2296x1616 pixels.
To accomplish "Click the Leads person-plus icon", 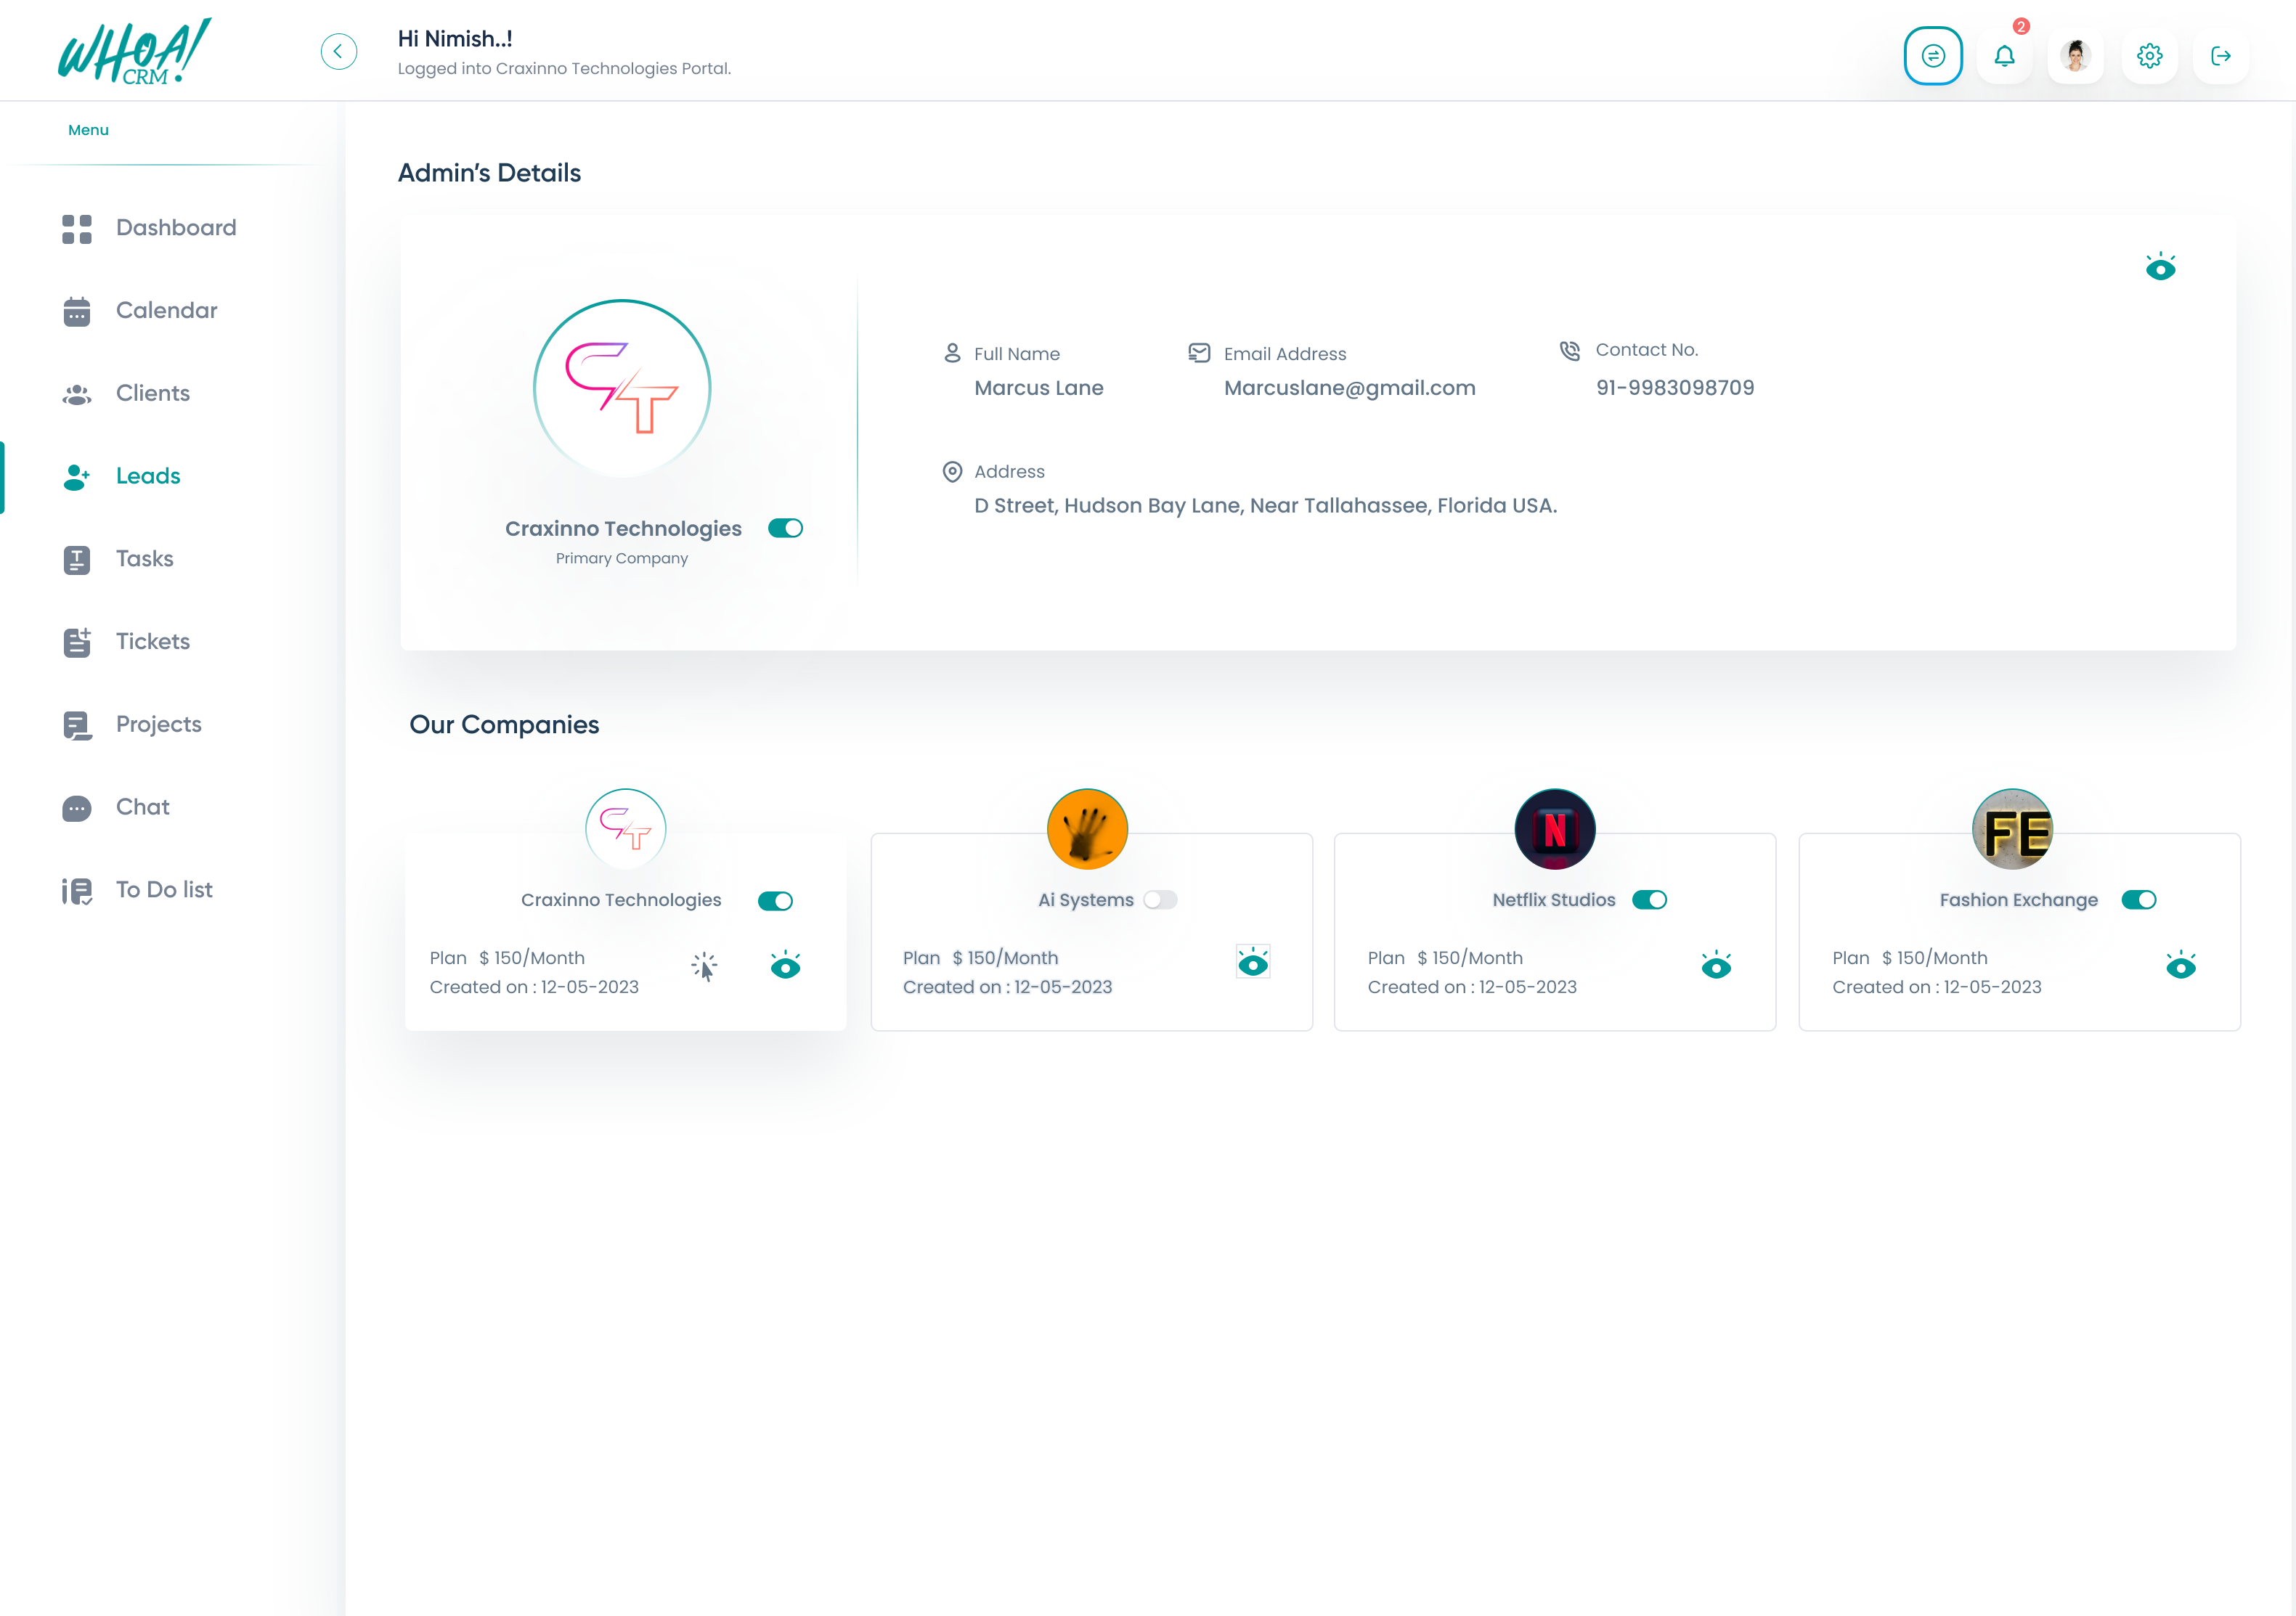I will click(x=77, y=477).
